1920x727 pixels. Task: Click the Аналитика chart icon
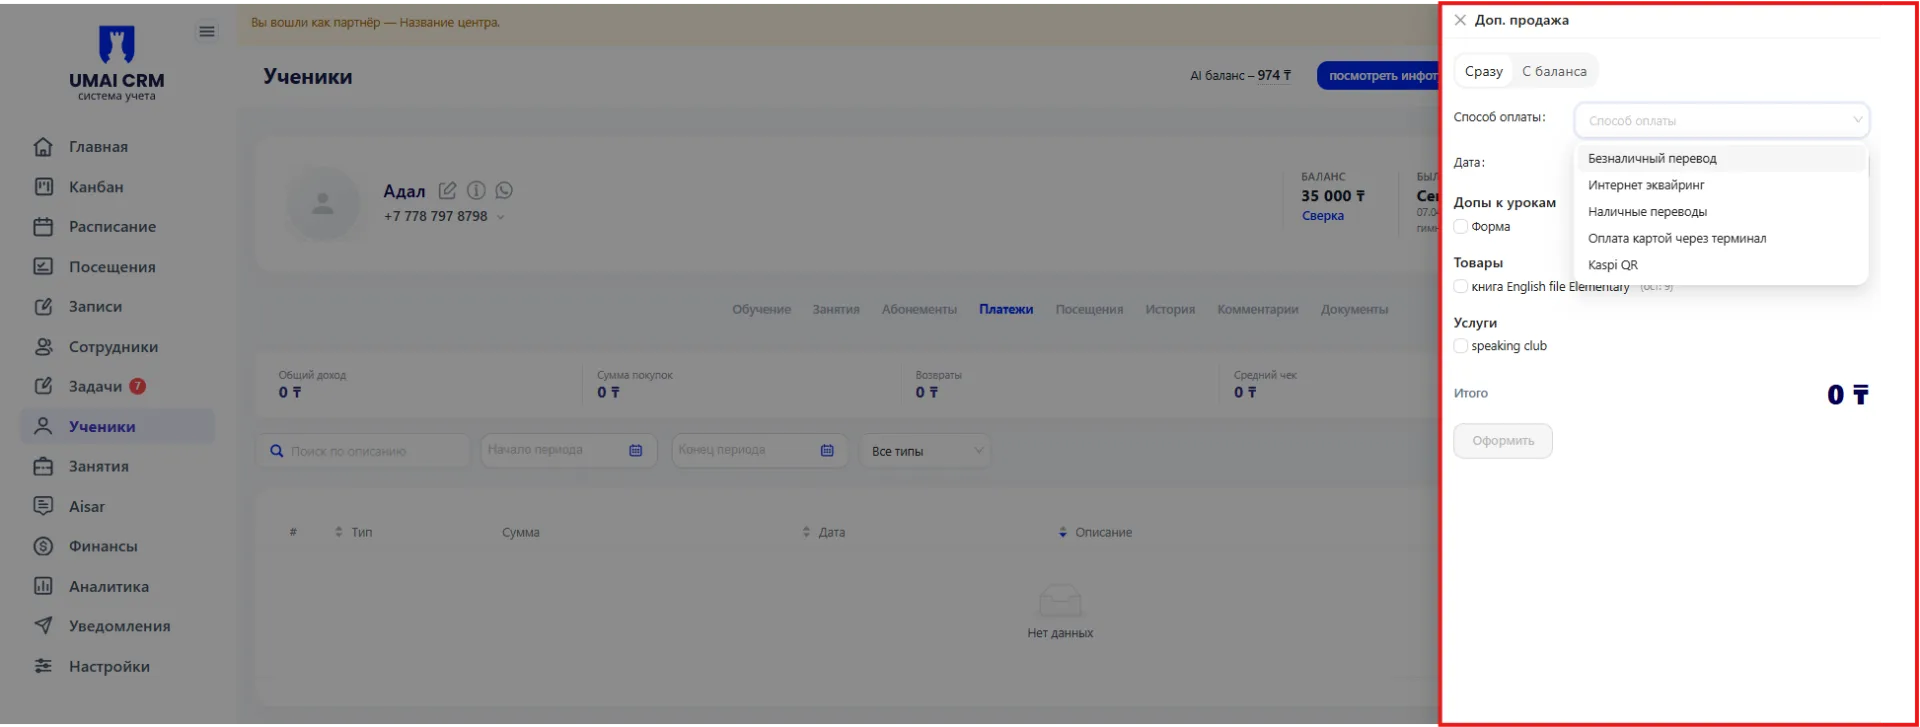point(43,586)
